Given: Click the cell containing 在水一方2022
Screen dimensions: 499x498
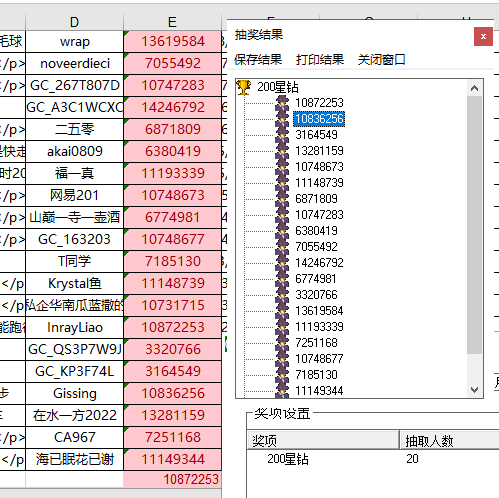Looking at the screenshot, I should coord(74,415).
